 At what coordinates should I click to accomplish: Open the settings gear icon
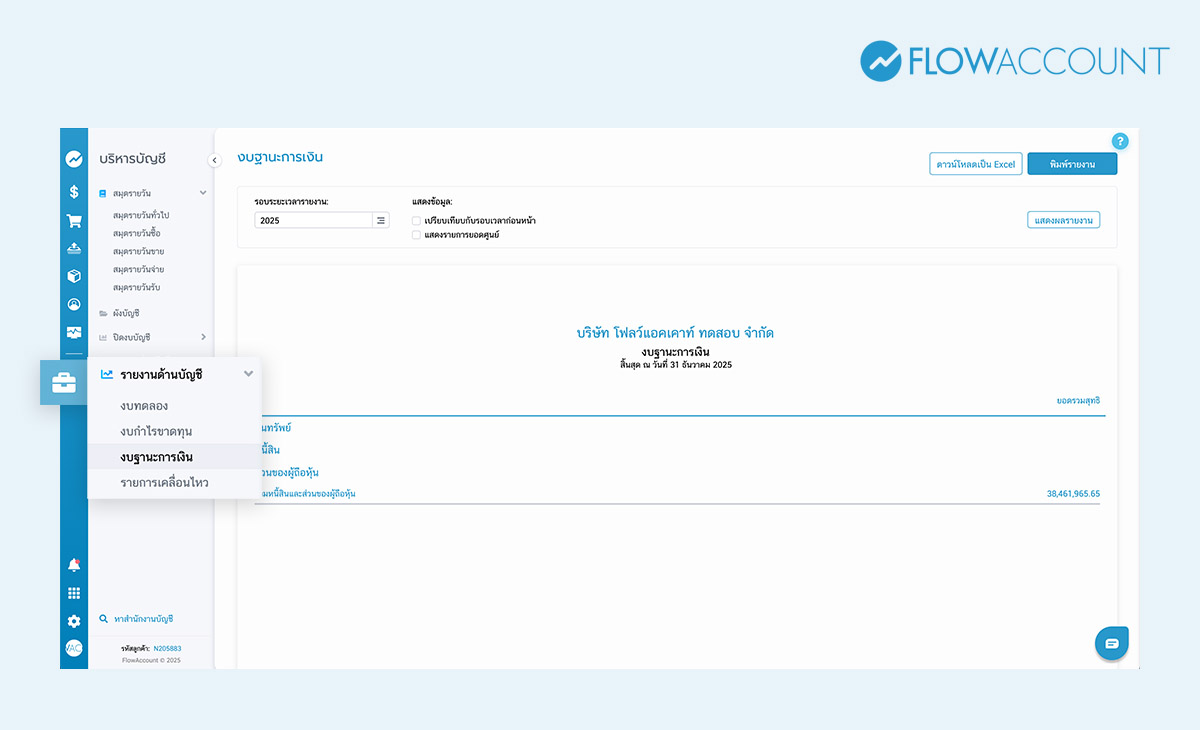(74, 621)
